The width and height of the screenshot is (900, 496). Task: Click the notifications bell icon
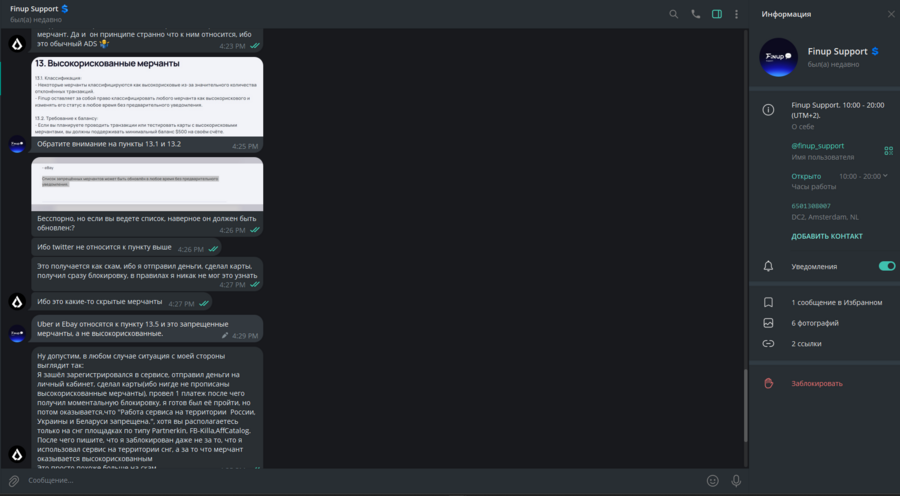(768, 266)
